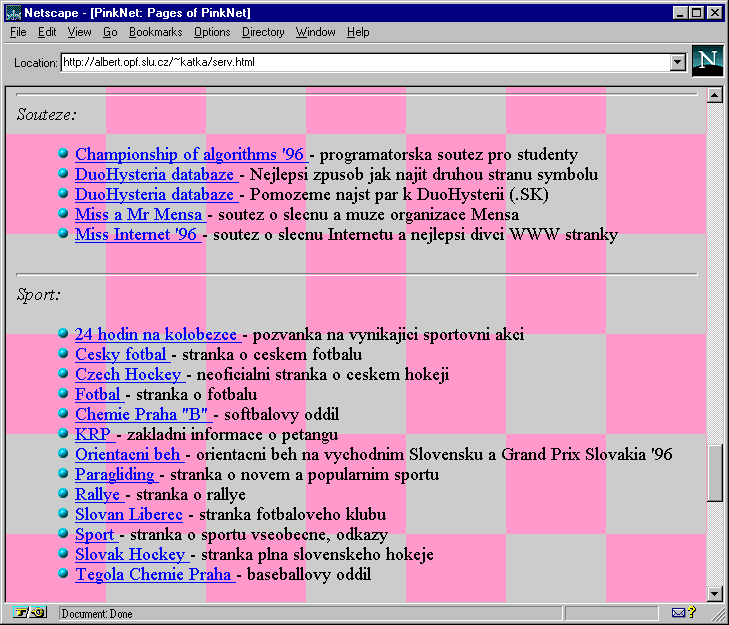Click the Location: label
Viewport: 729px width, 625px height.
(35, 63)
